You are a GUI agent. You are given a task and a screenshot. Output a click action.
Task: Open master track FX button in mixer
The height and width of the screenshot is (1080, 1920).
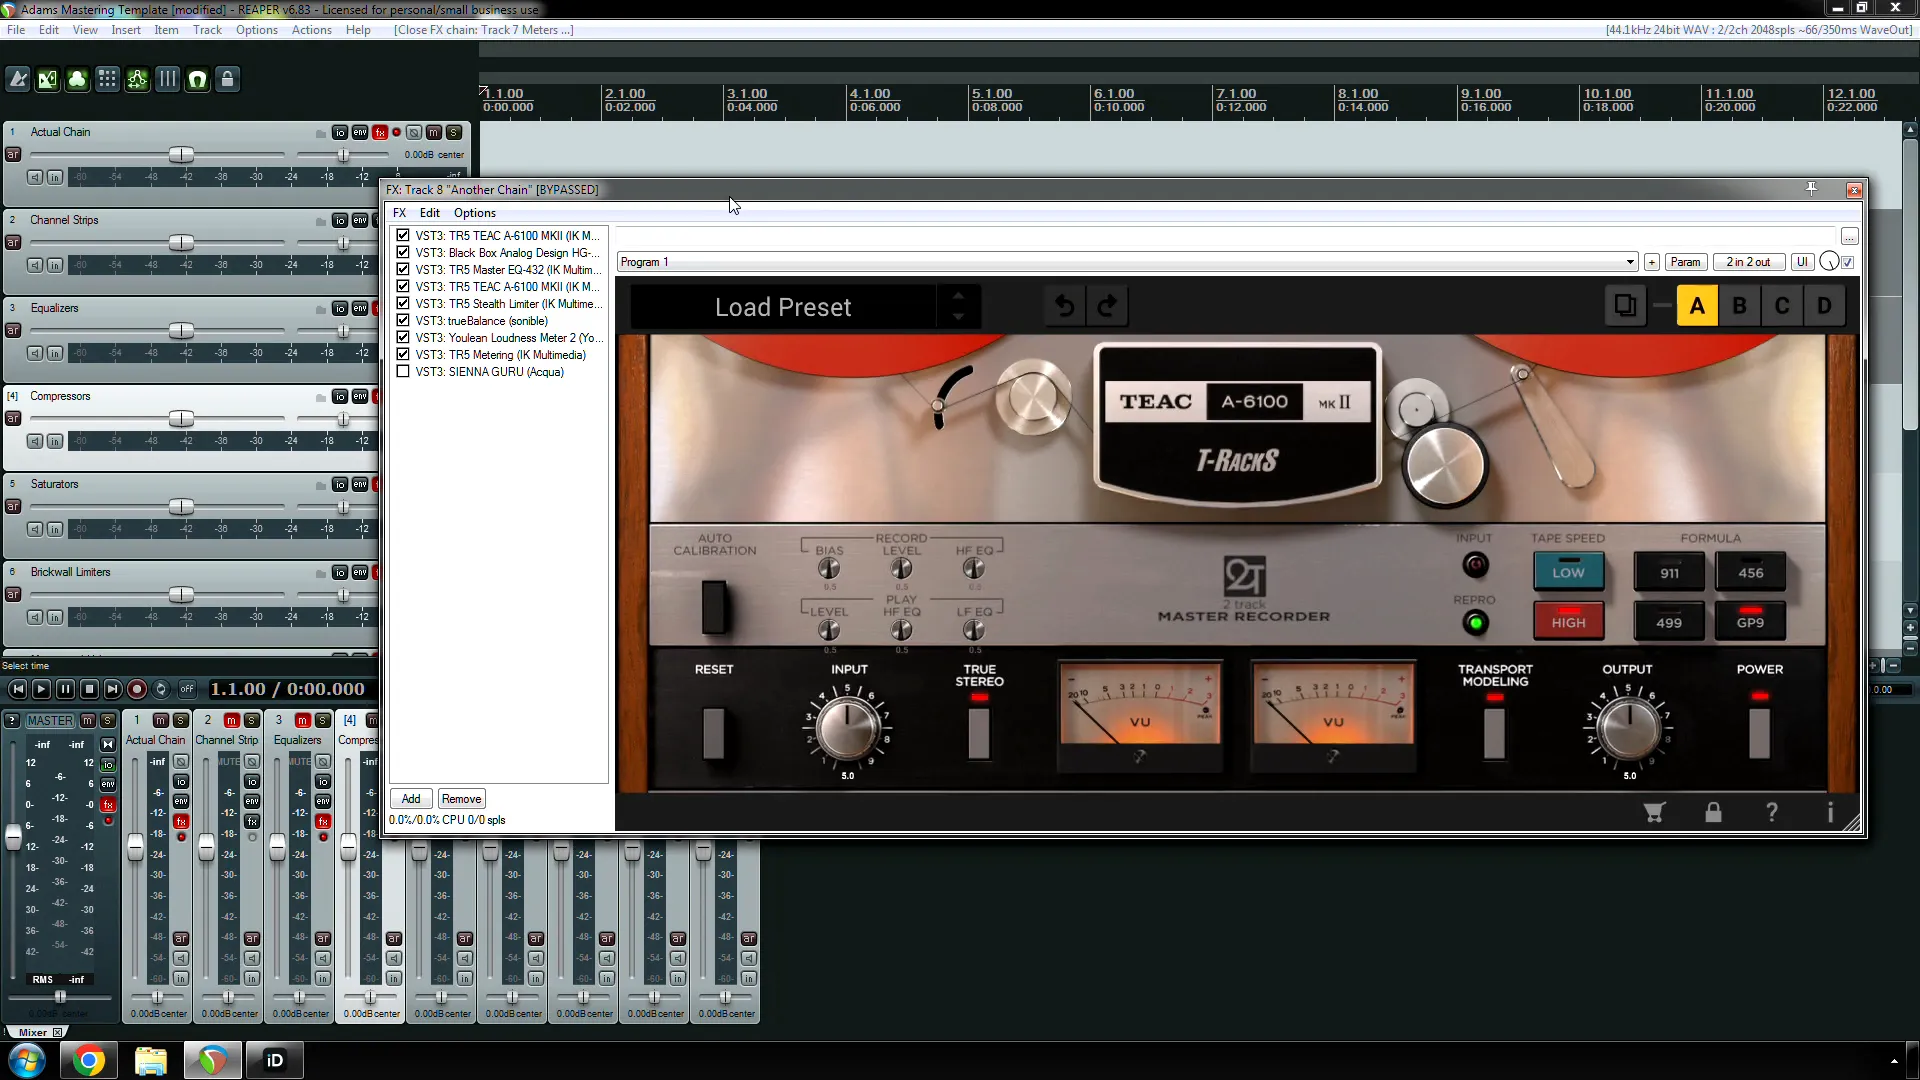pyautogui.click(x=108, y=804)
